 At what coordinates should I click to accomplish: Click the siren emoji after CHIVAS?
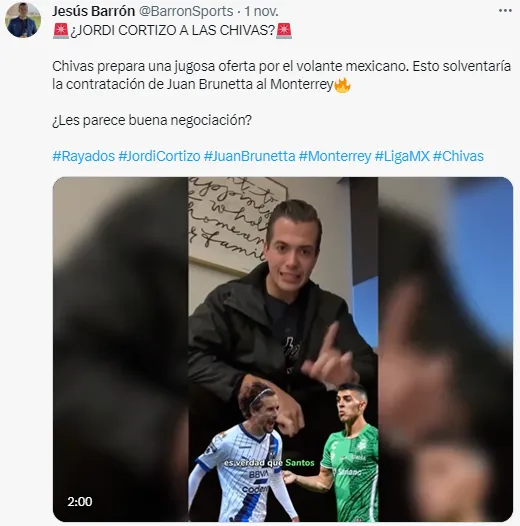click(x=284, y=31)
